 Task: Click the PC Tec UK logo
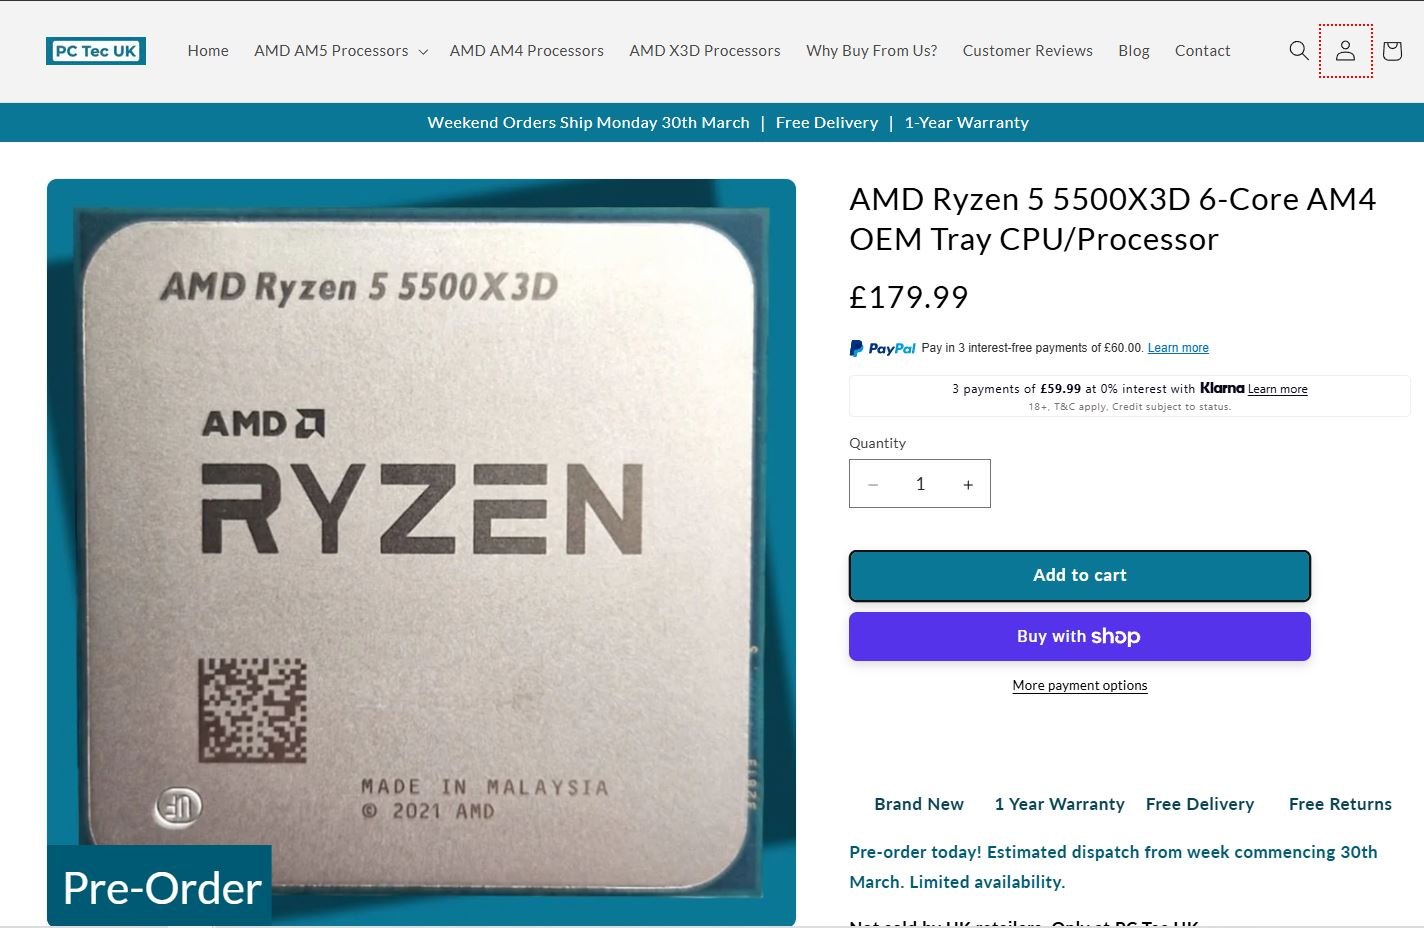point(96,51)
